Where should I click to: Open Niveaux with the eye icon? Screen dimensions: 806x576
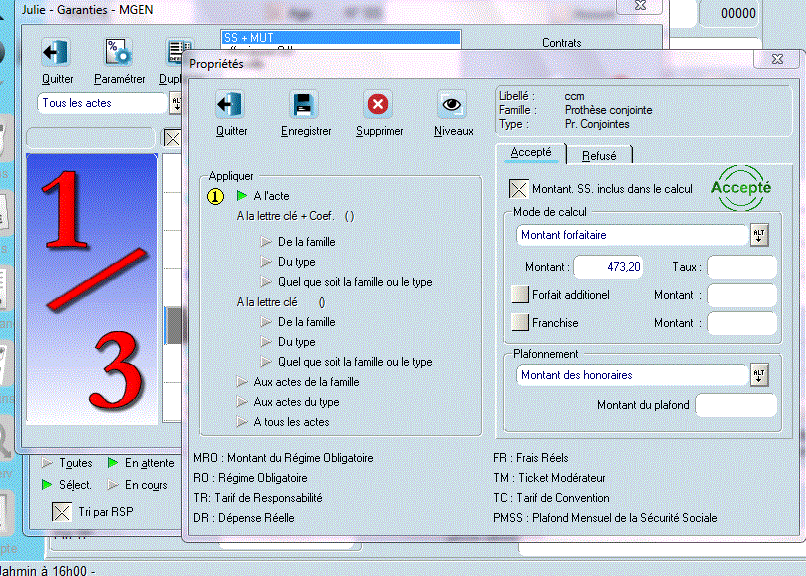pos(453,105)
